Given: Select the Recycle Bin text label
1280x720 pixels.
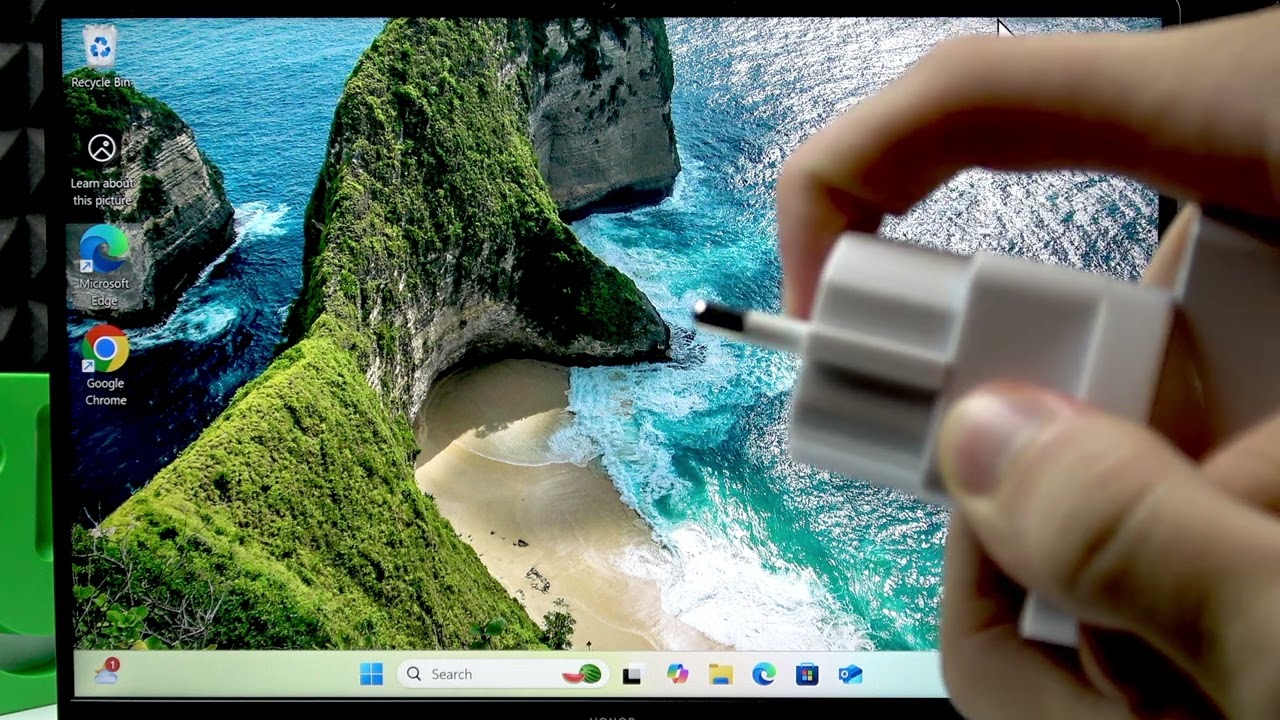Looking at the screenshot, I should pos(101,82).
